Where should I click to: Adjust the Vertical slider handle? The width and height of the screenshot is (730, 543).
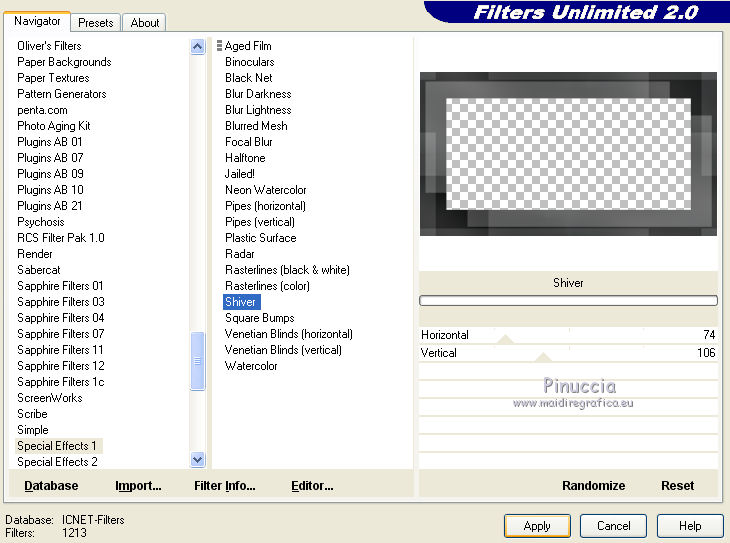tap(543, 358)
